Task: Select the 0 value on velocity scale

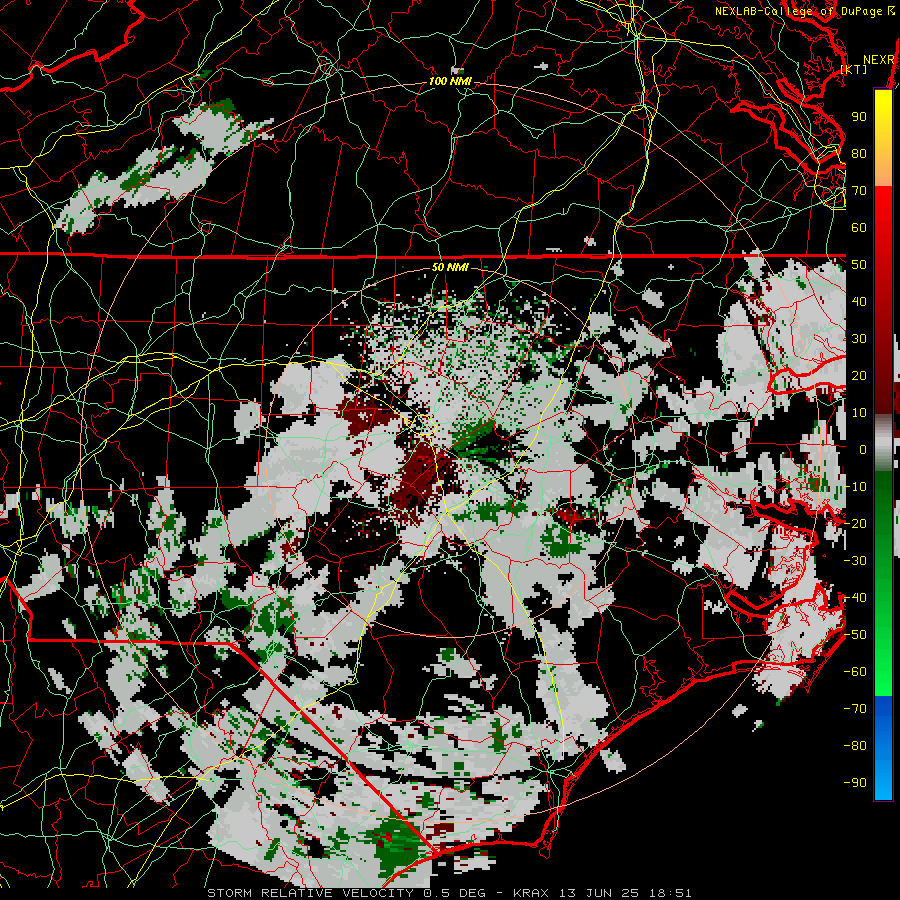Action: [x=863, y=450]
